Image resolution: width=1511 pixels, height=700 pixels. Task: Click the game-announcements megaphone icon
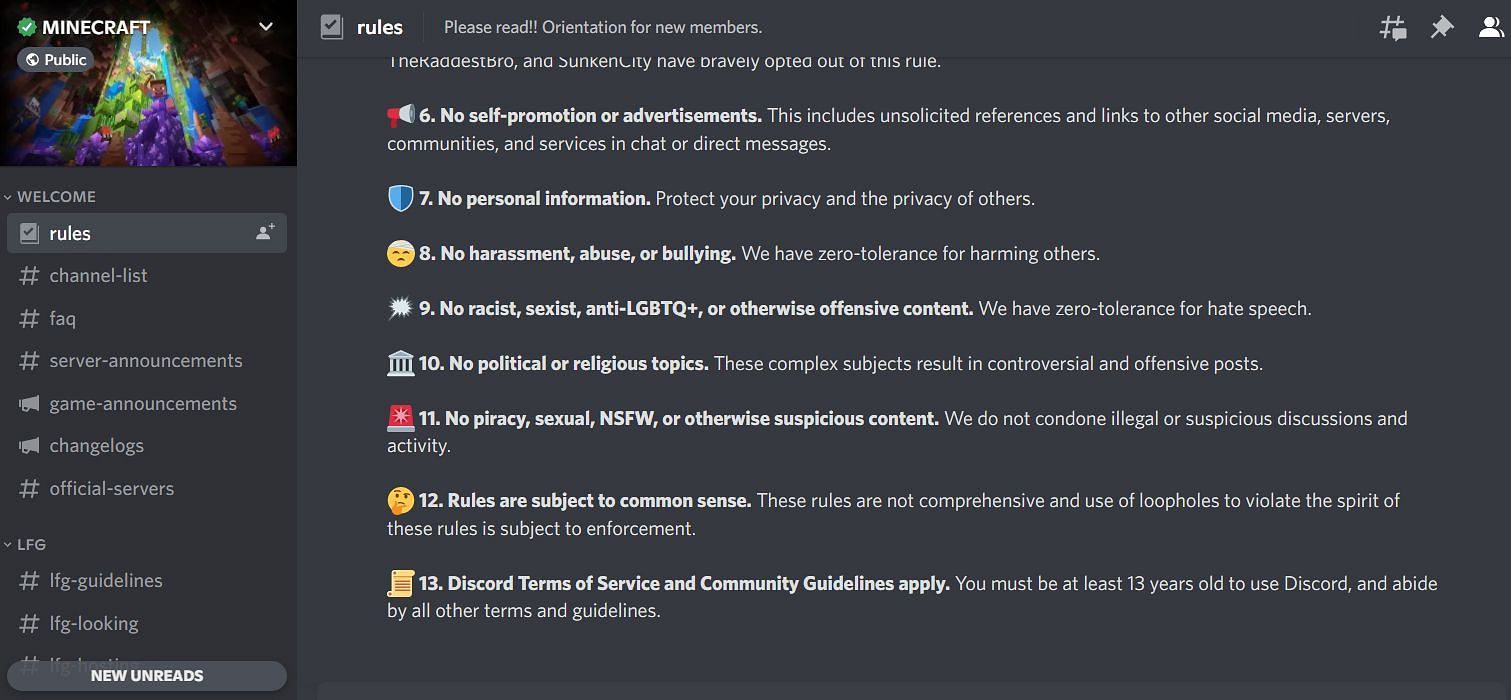[x=30, y=403]
